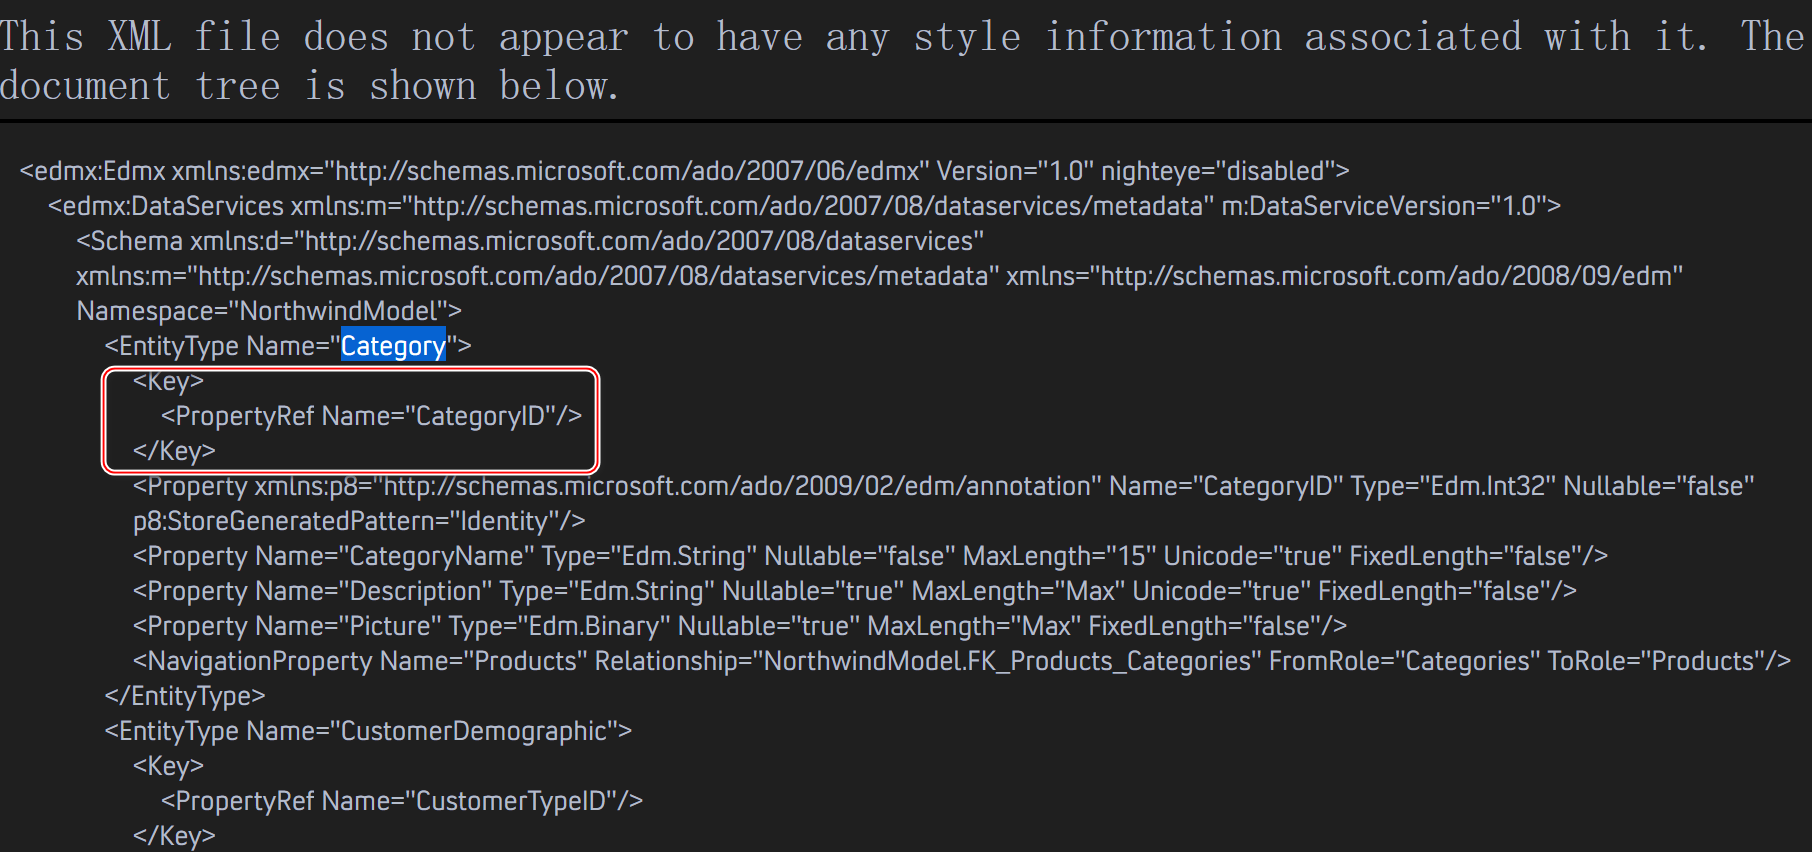This screenshot has height=852, width=1812.
Task: Click closing EntityType tag
Action: 185,696
